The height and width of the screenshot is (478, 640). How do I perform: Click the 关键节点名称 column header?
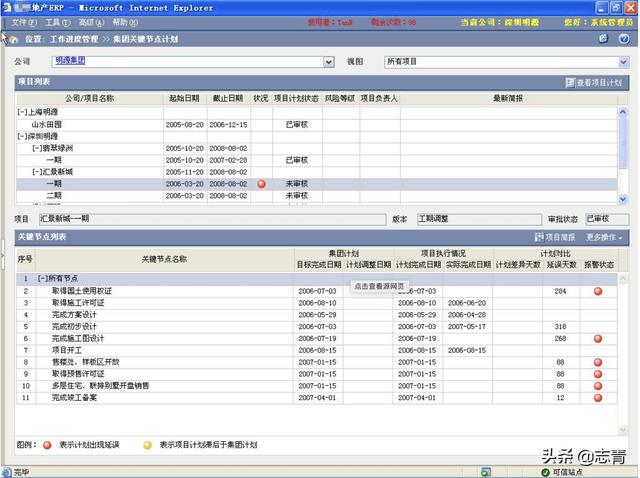164,259
